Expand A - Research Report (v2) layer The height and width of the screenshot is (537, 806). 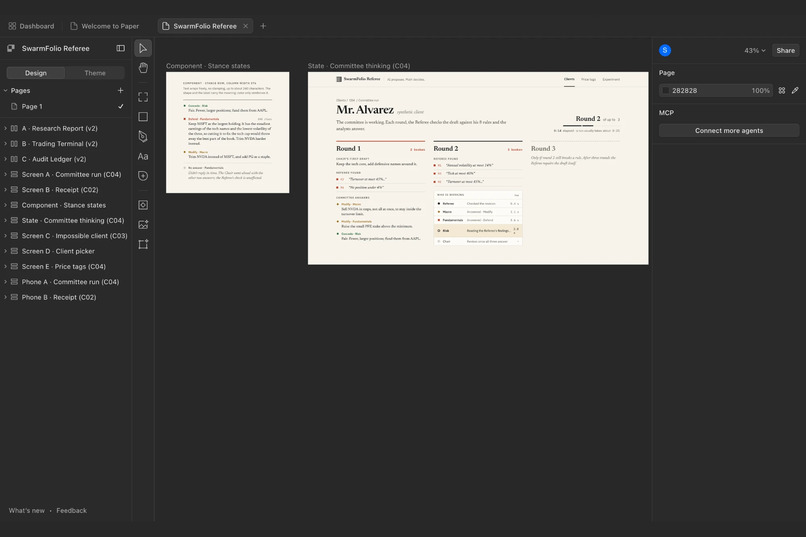coord(5,128)
